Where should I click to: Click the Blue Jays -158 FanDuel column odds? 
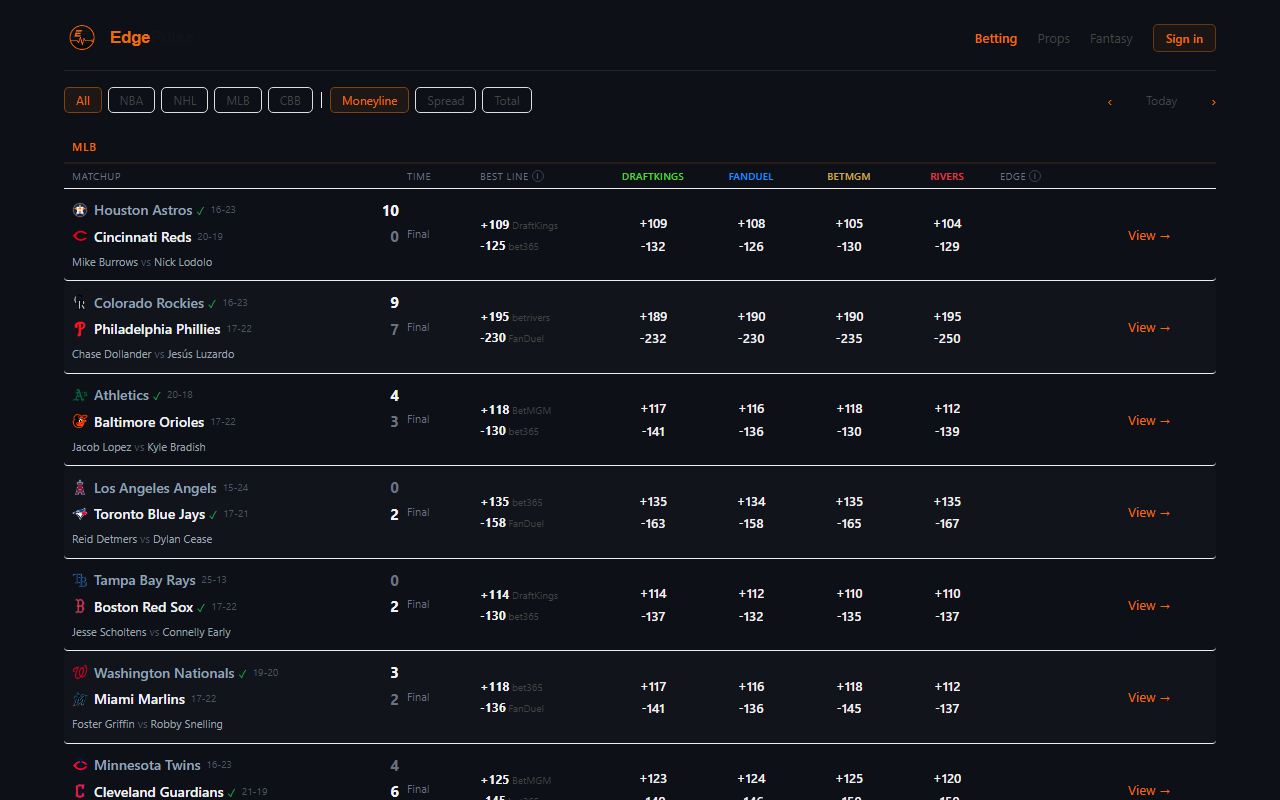pos(751,524)
